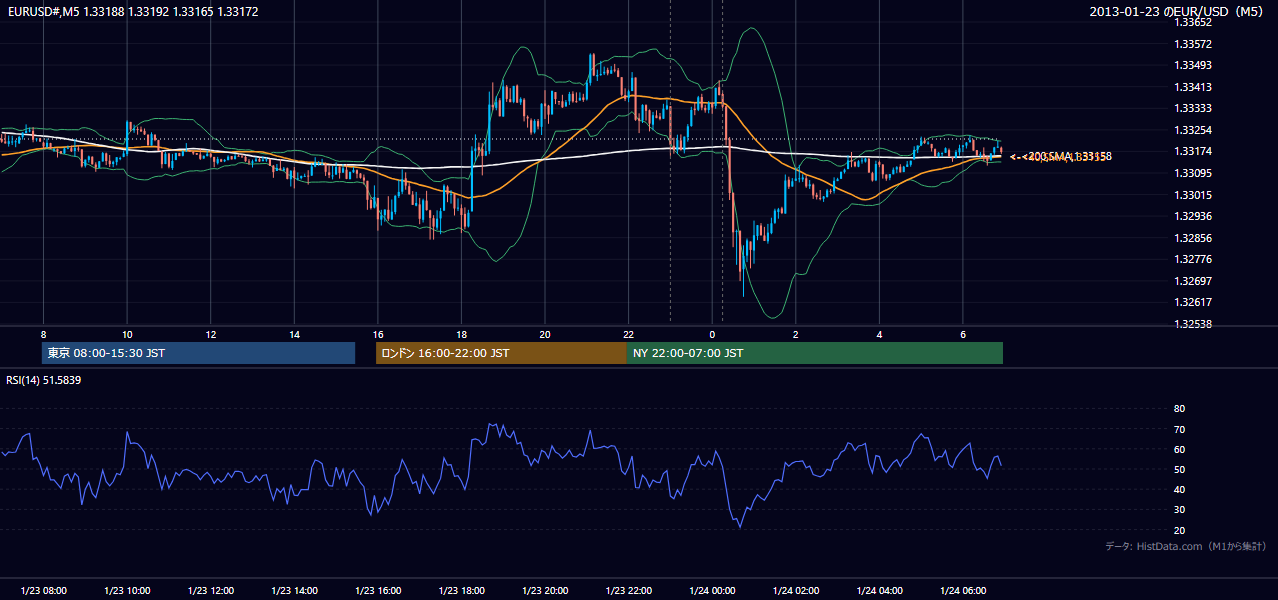Screen dimensions: 1278x600
Task: Click hour tick 16 below the price chart
Action: tap(377, 334)
